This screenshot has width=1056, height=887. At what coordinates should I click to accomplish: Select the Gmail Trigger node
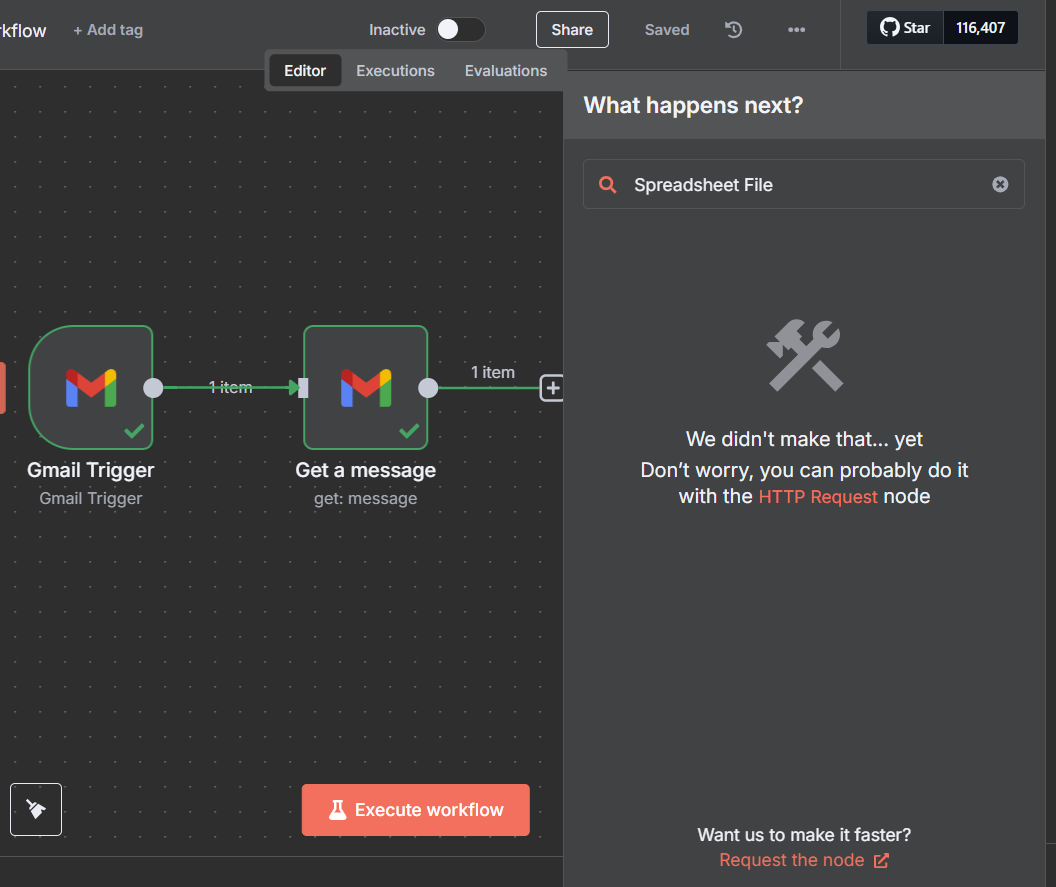pyautogui.click(x=91, y=387)
